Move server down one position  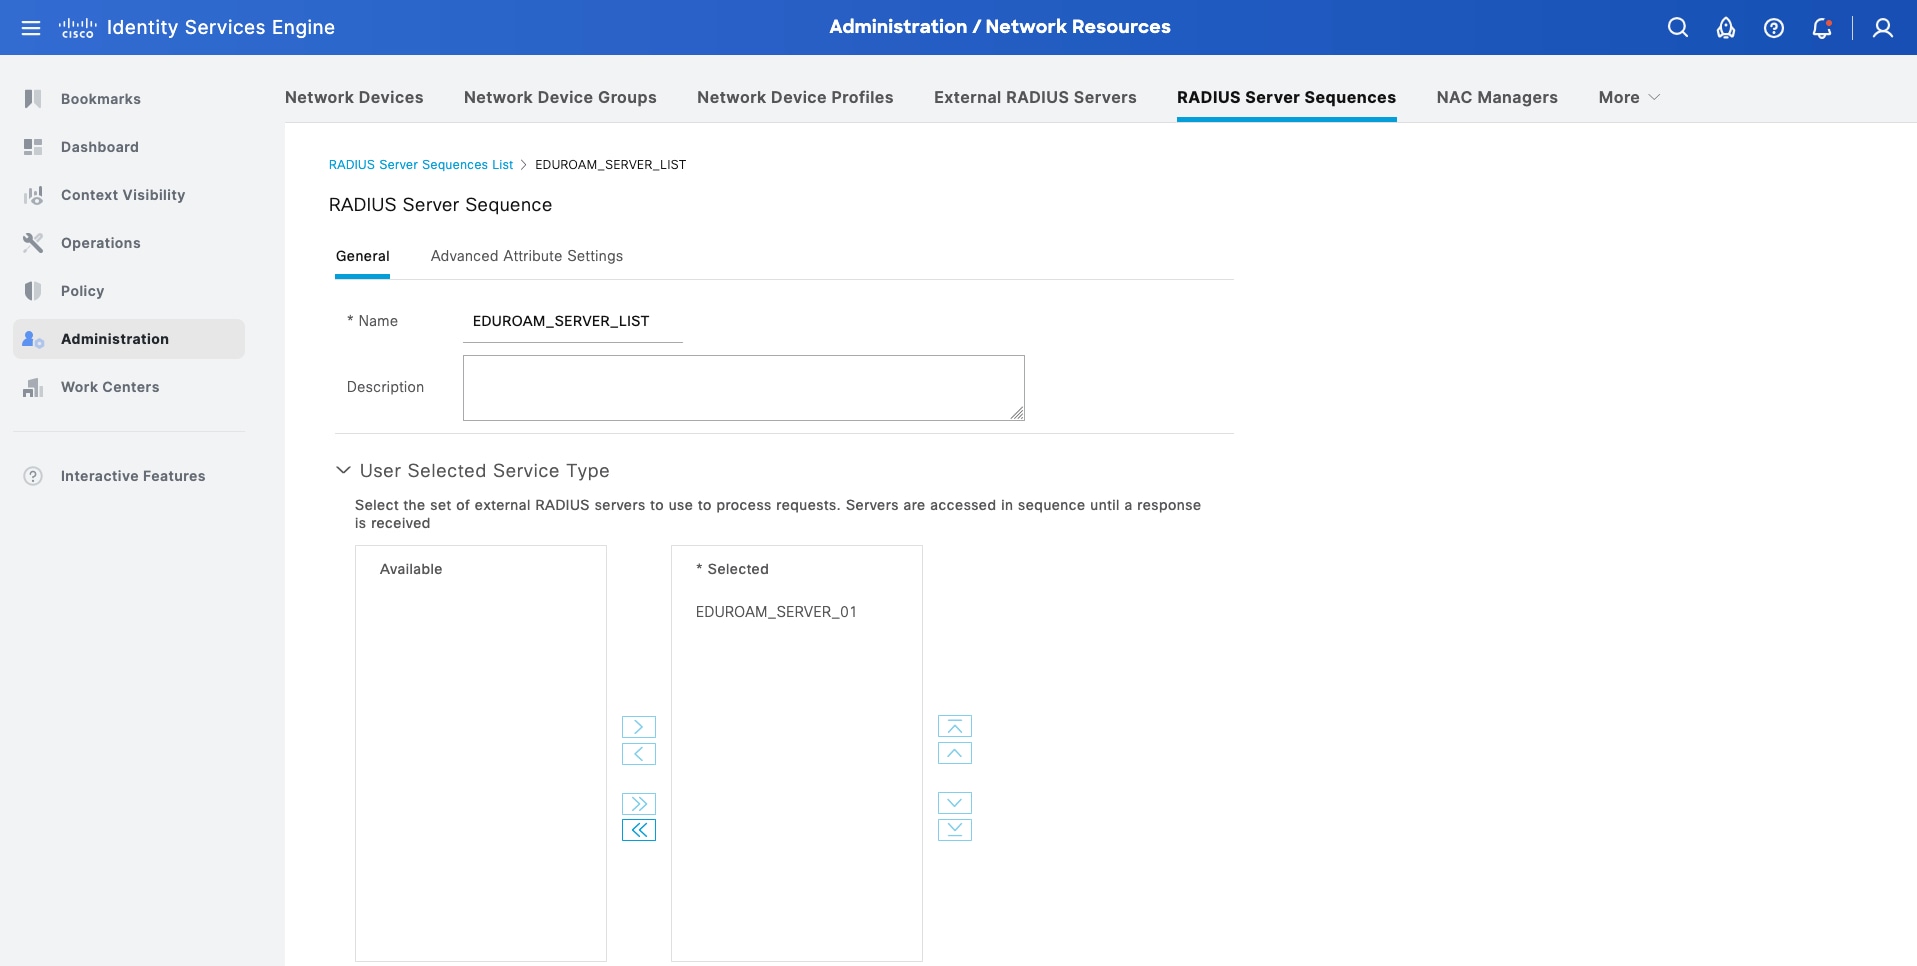(955, 803)
